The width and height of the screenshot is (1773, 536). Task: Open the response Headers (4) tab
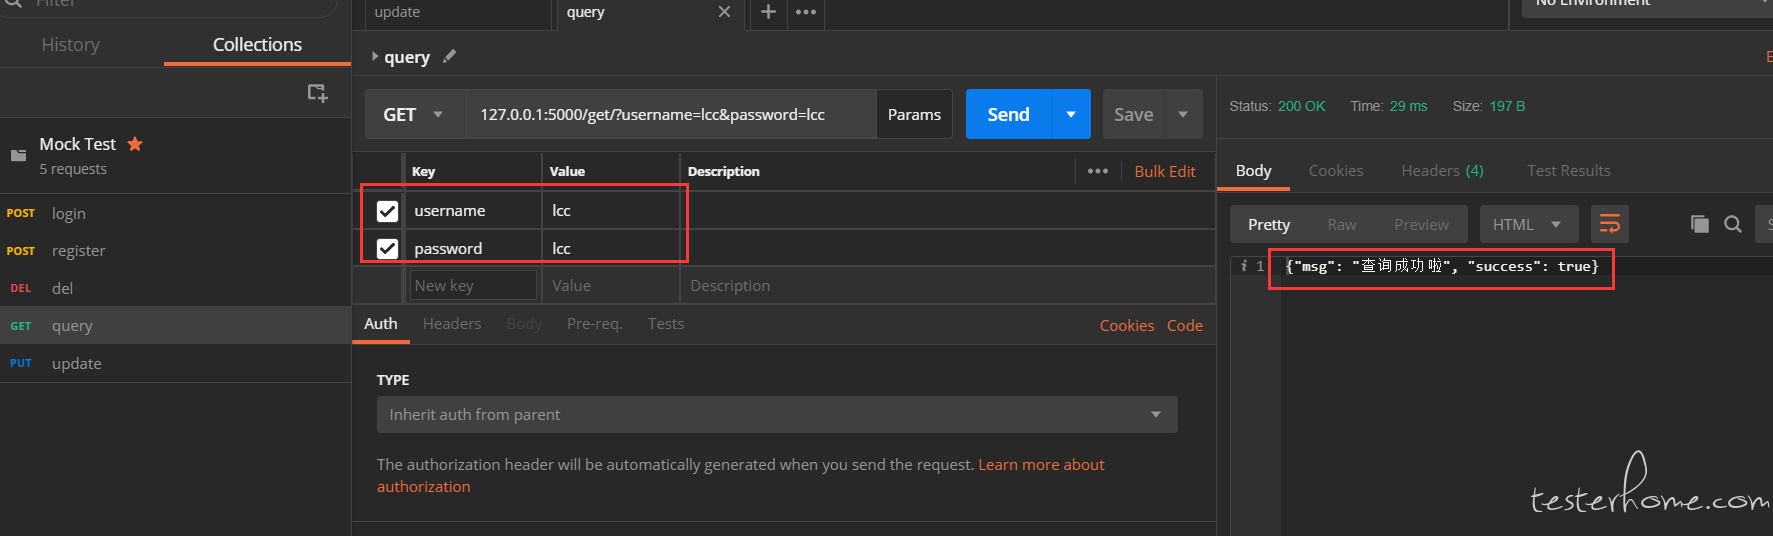1442,171
